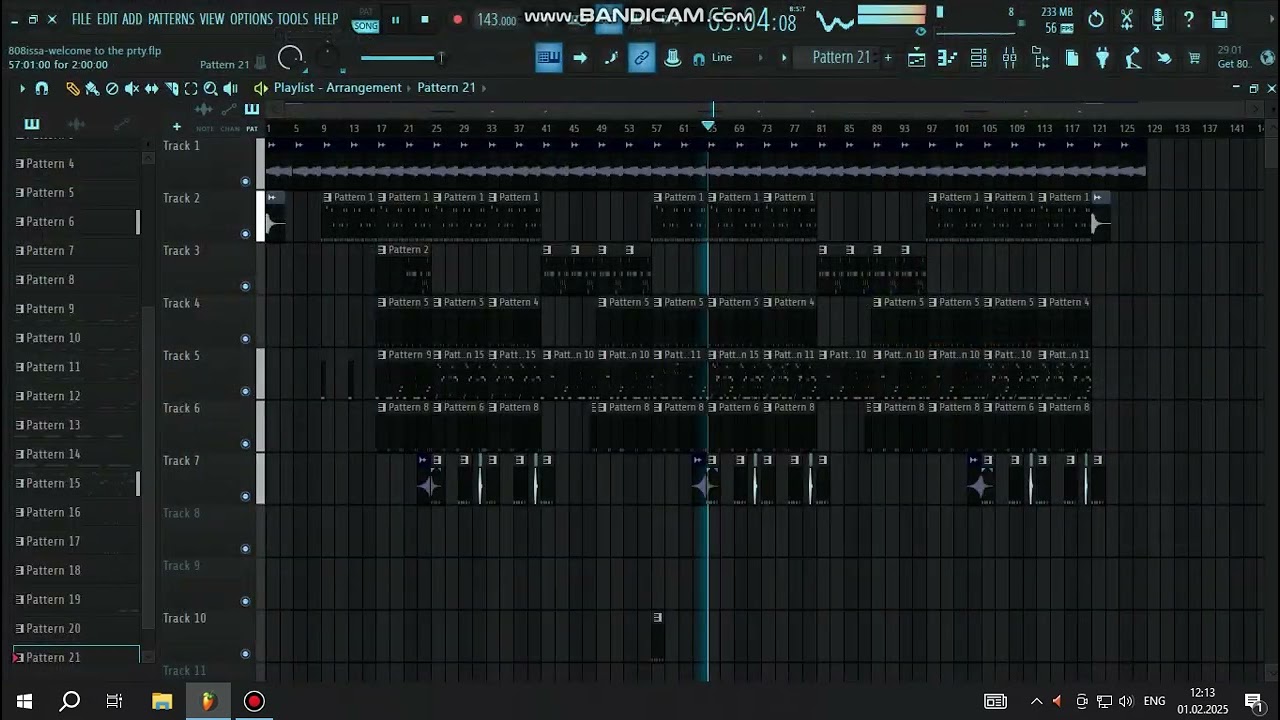Screen dimensions: 1280x720
Task: Mute Track 5 using its green dot
Action: click(245, 391)
